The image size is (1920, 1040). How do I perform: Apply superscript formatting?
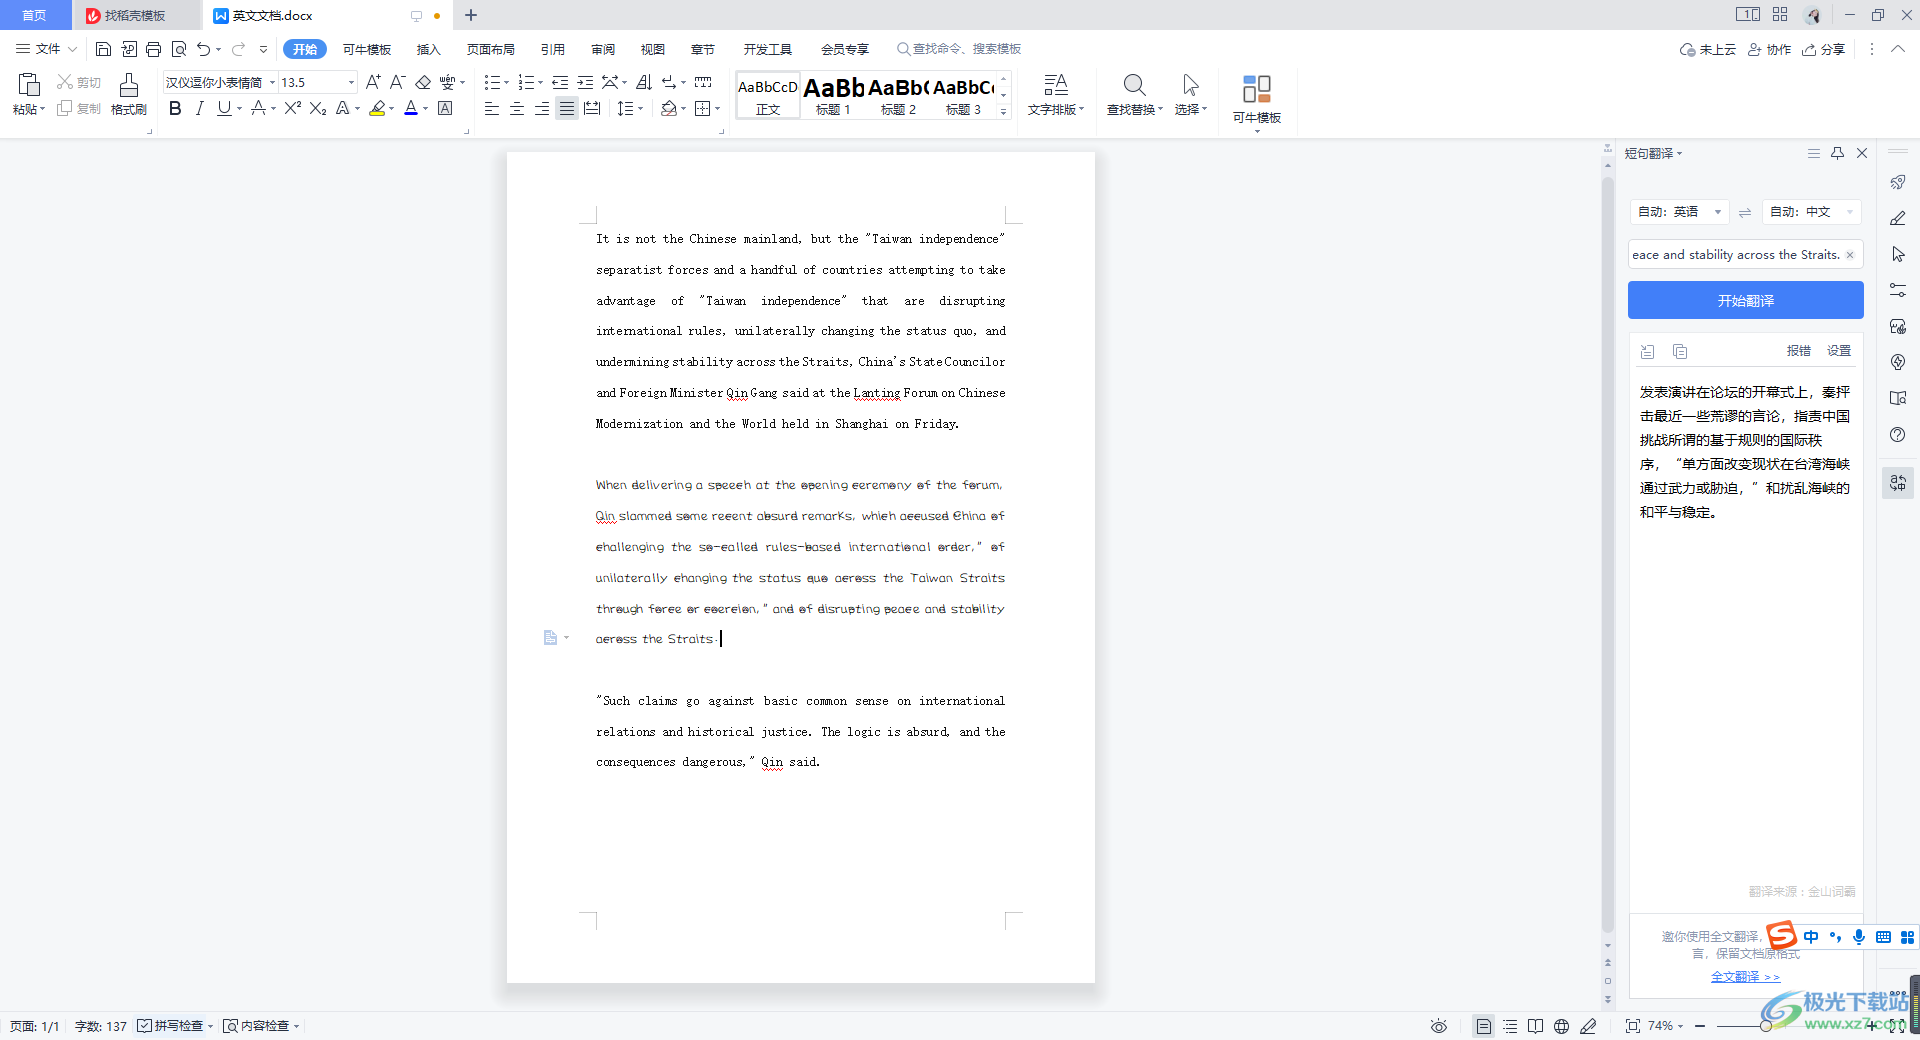click(292, 108)
